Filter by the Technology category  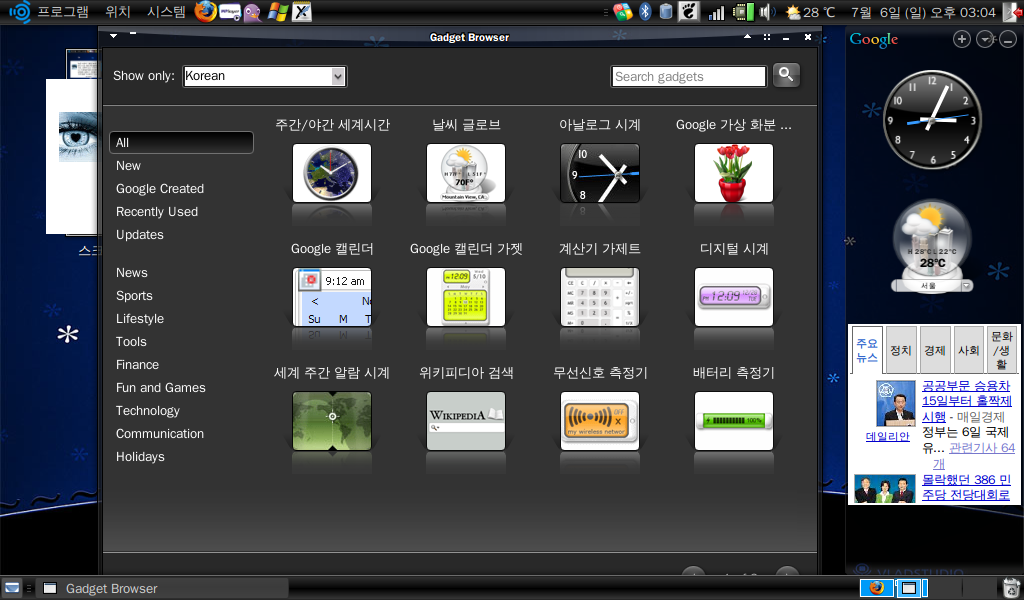pyautogui.click(x=148, y=411)
